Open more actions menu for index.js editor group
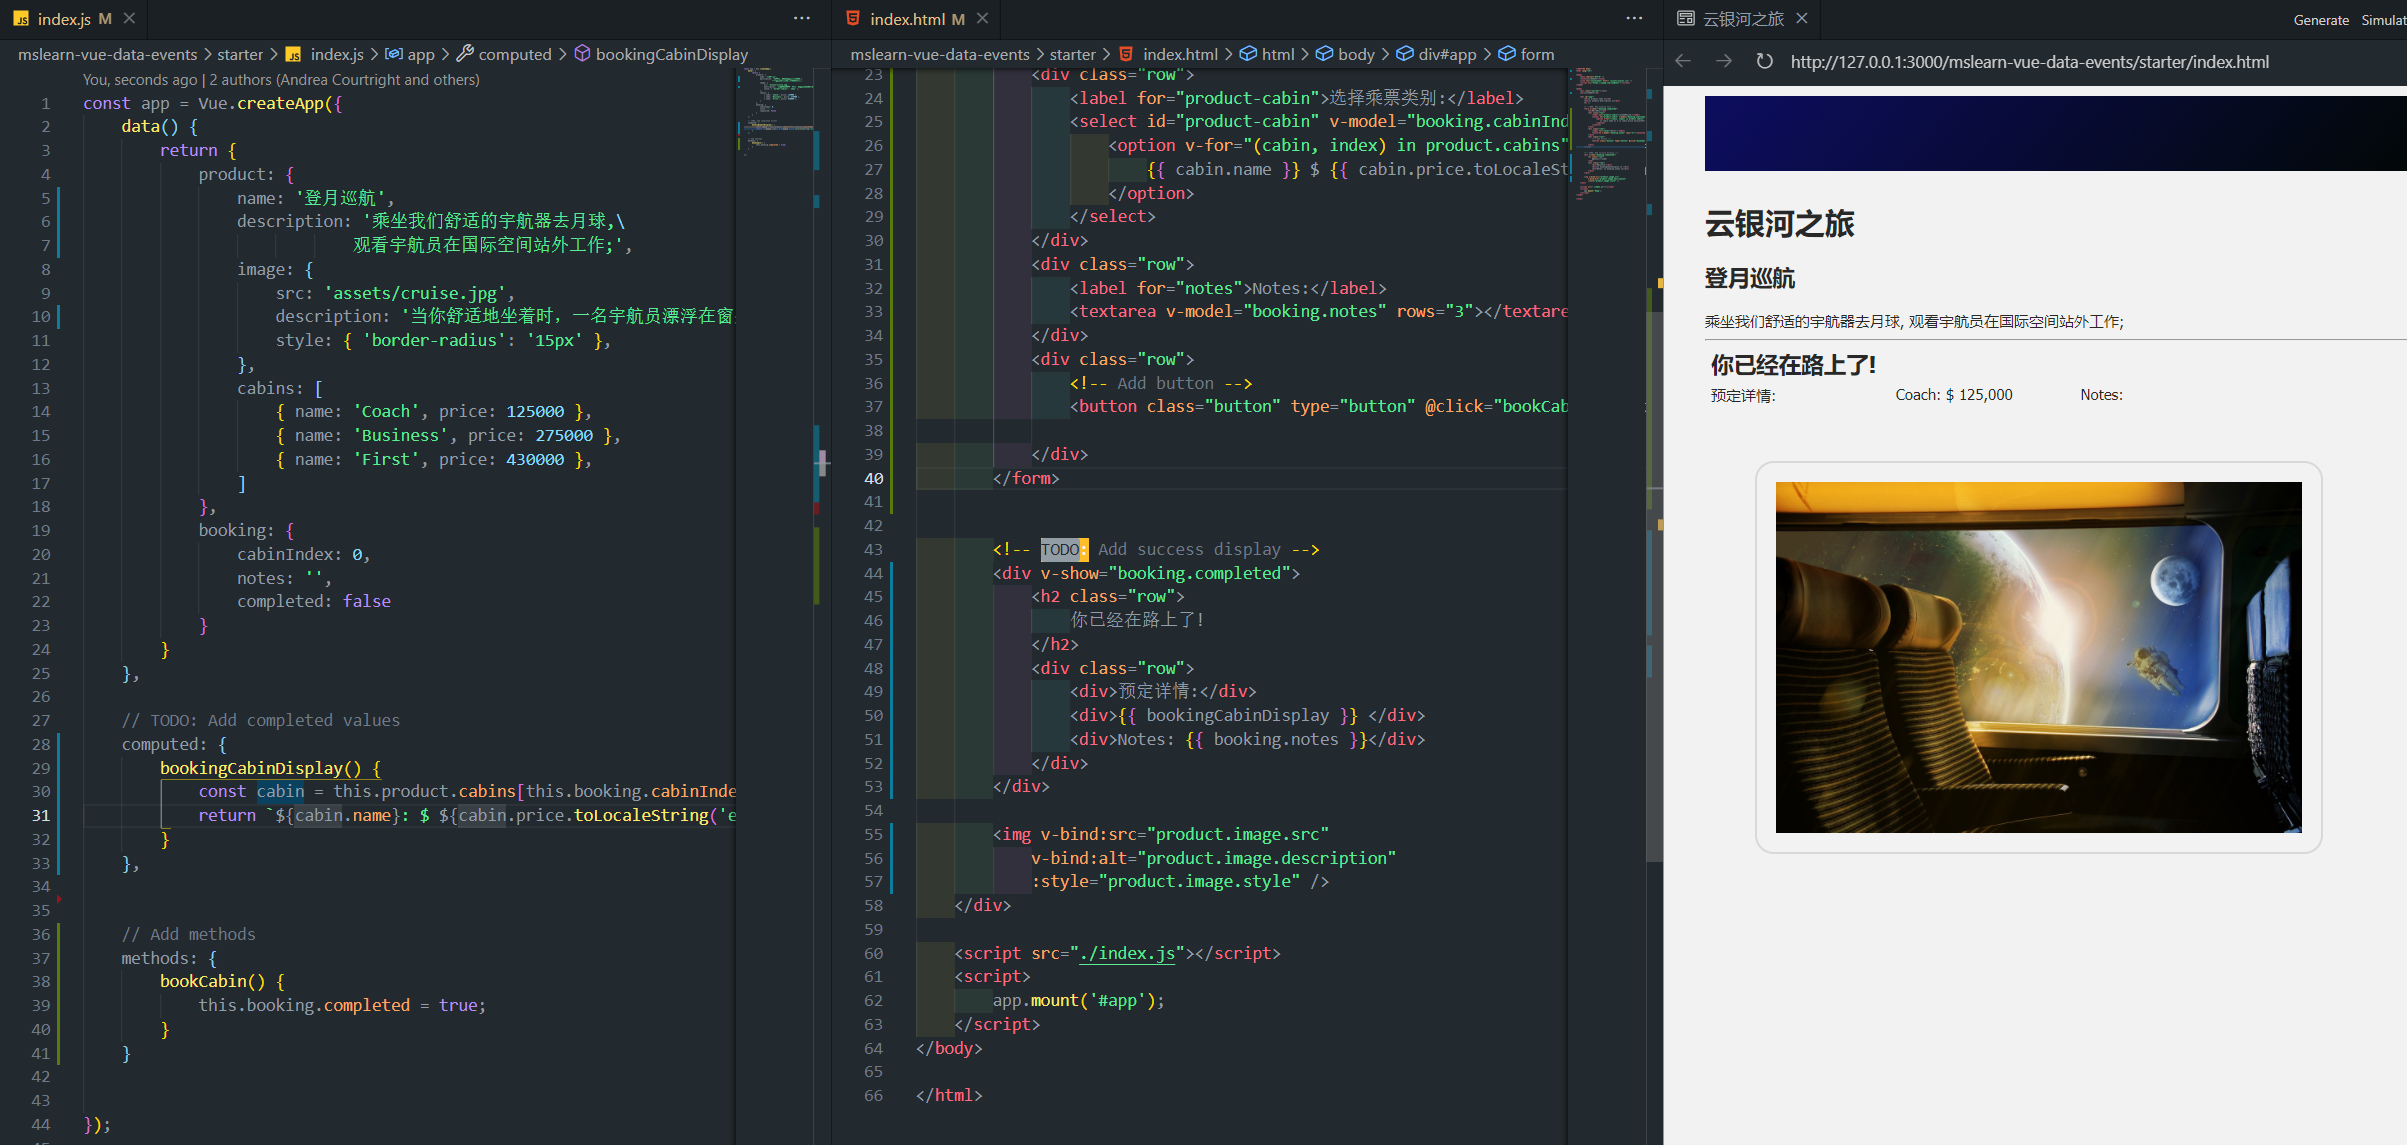 [802, 19]
